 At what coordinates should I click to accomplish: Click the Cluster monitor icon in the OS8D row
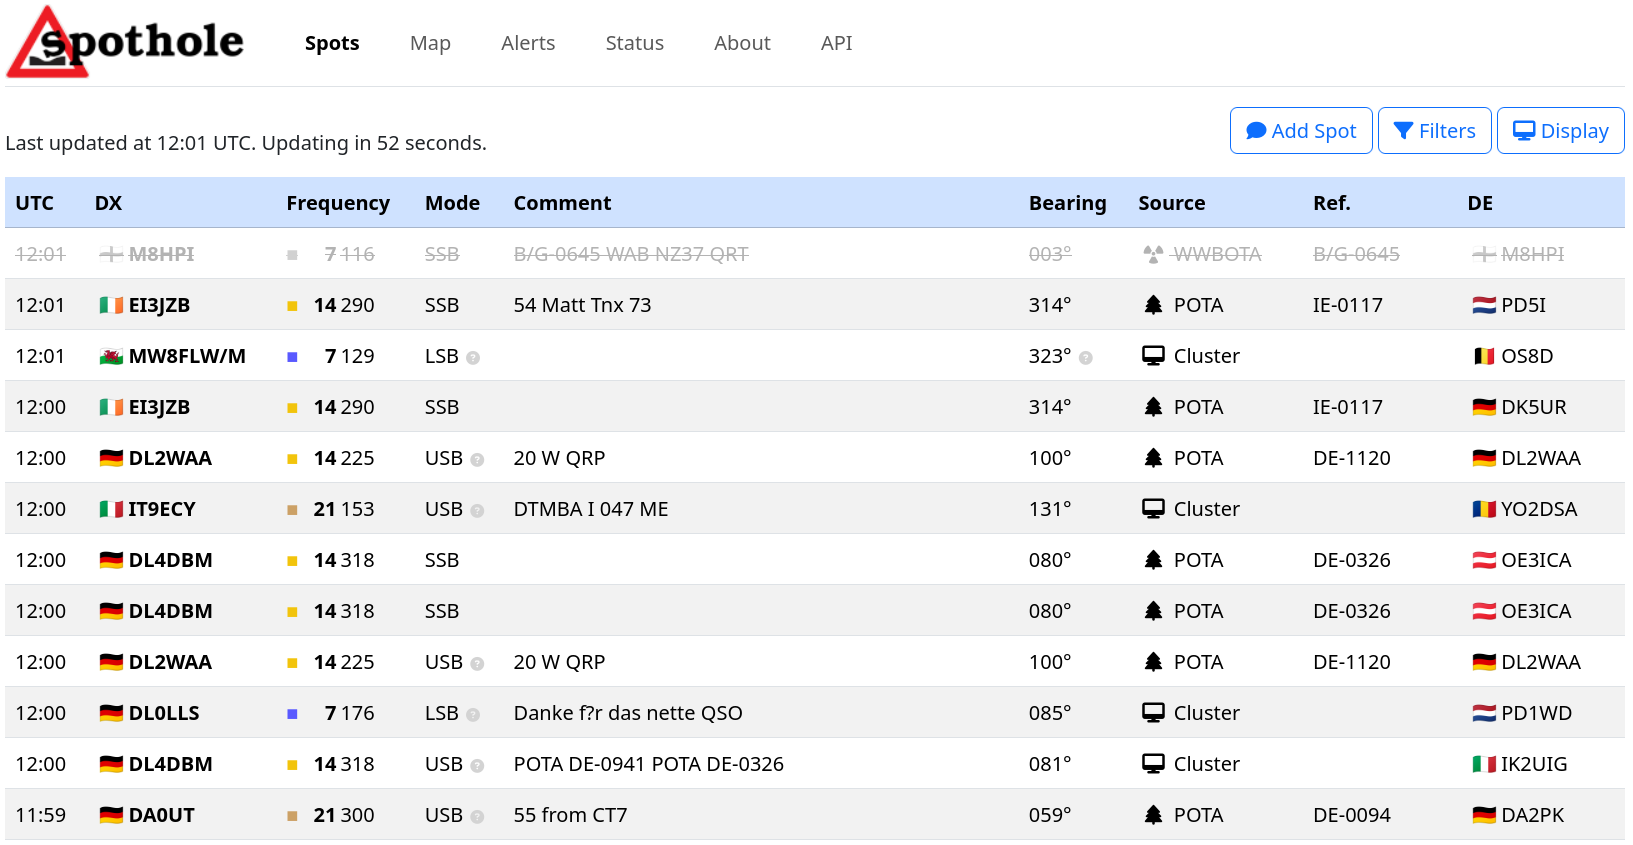(x=1153, y=356)
